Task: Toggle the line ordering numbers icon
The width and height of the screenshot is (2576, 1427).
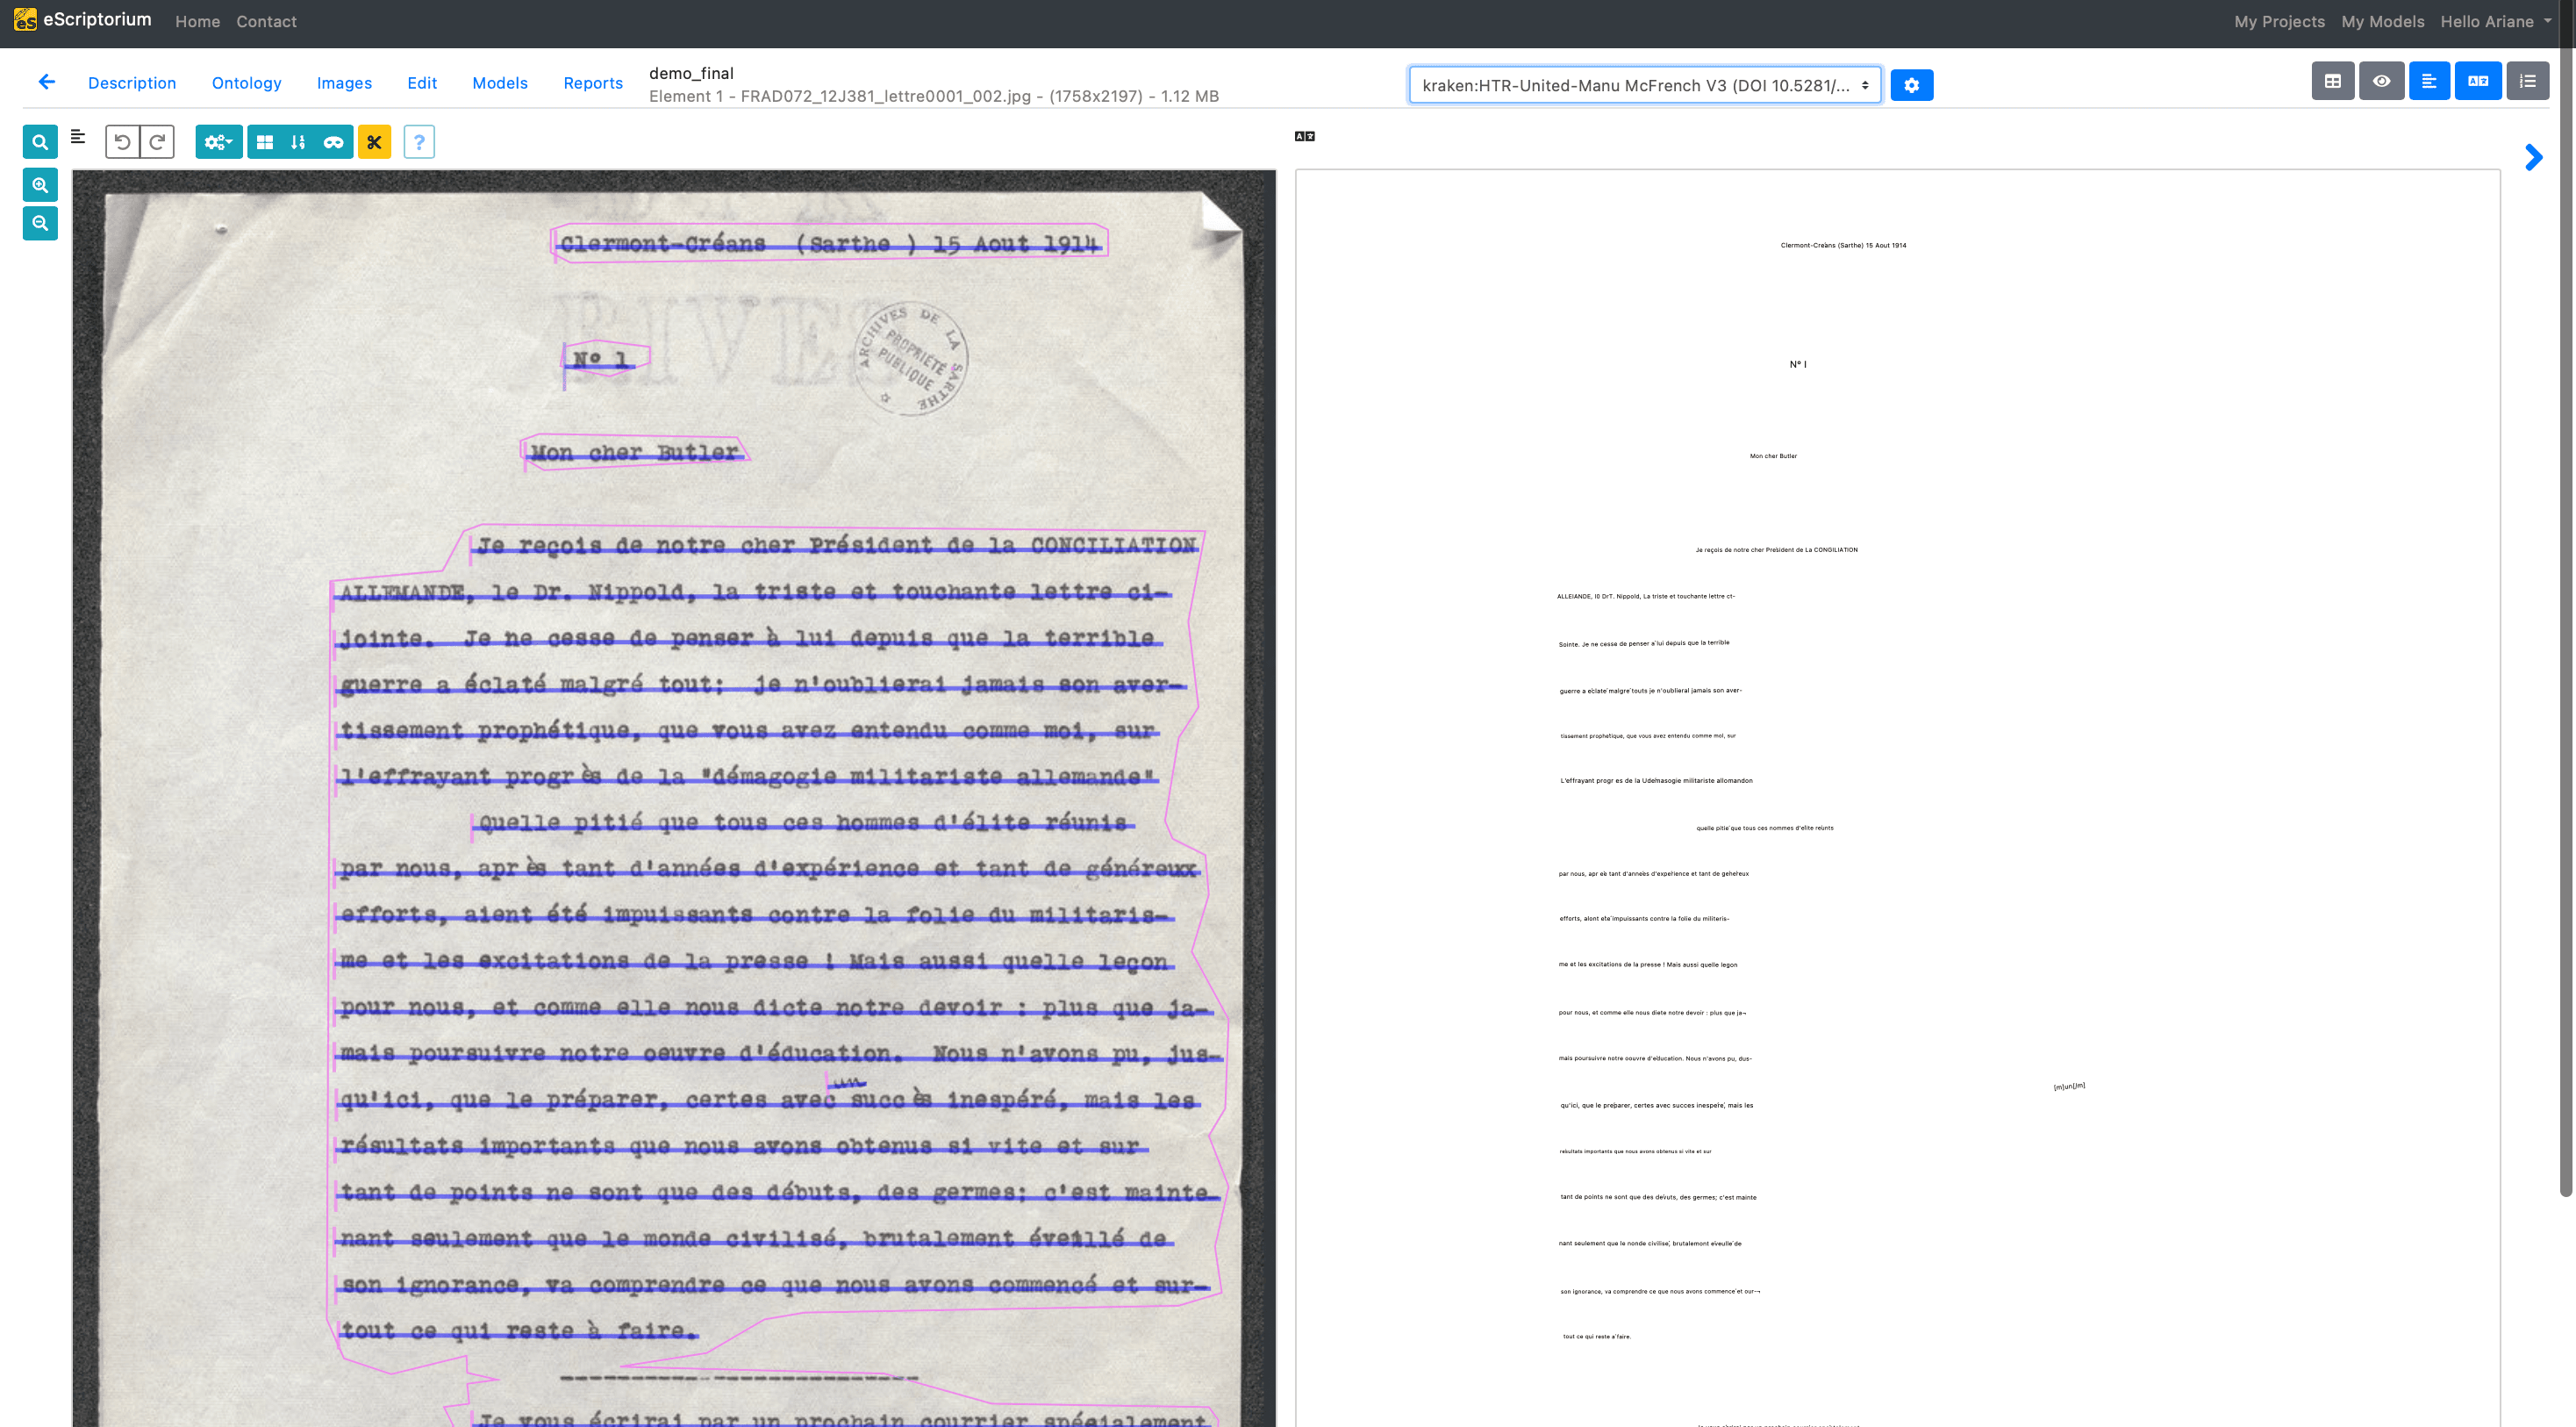Action: [298, 142]
